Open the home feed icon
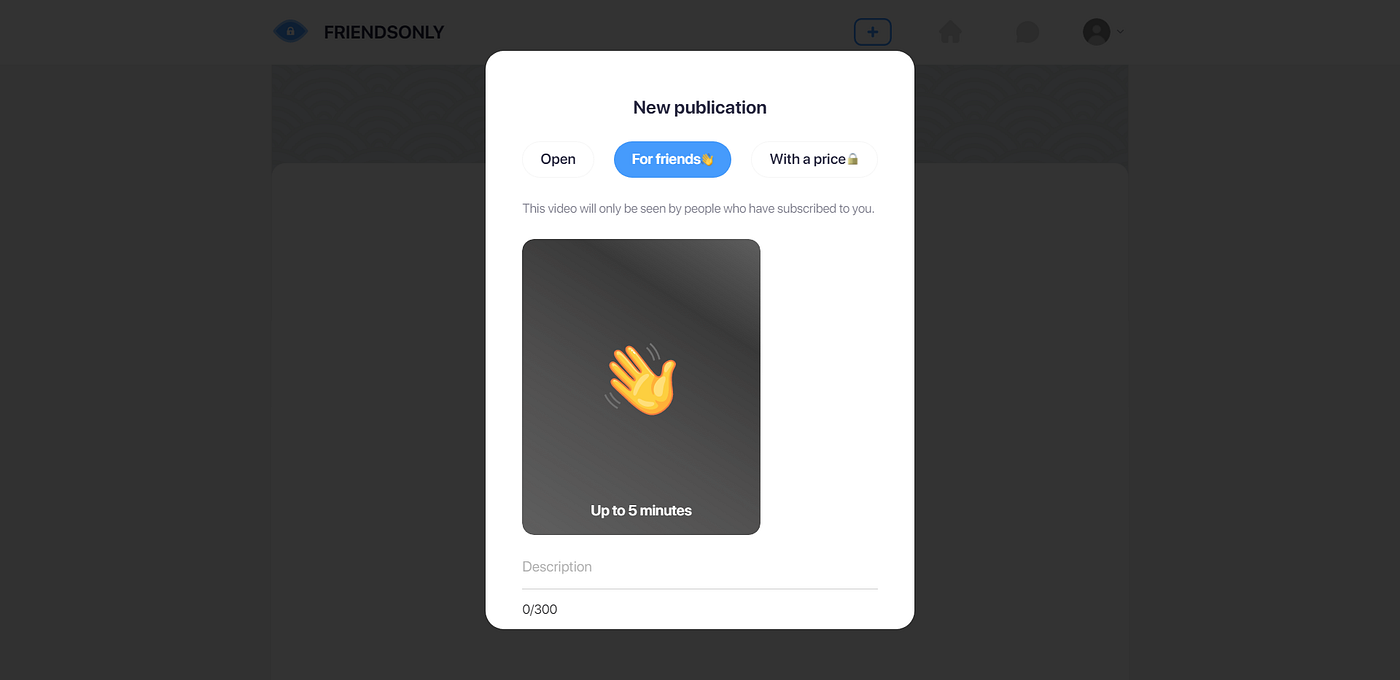 (x=950, y=32)
